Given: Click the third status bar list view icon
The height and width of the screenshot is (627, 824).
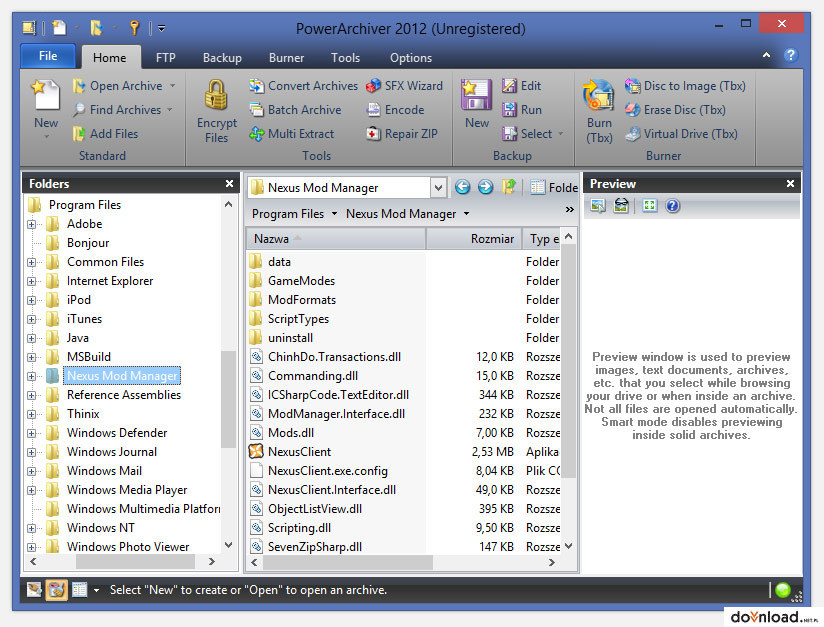Looking at the screenshot, I should [x=79, y=590].
